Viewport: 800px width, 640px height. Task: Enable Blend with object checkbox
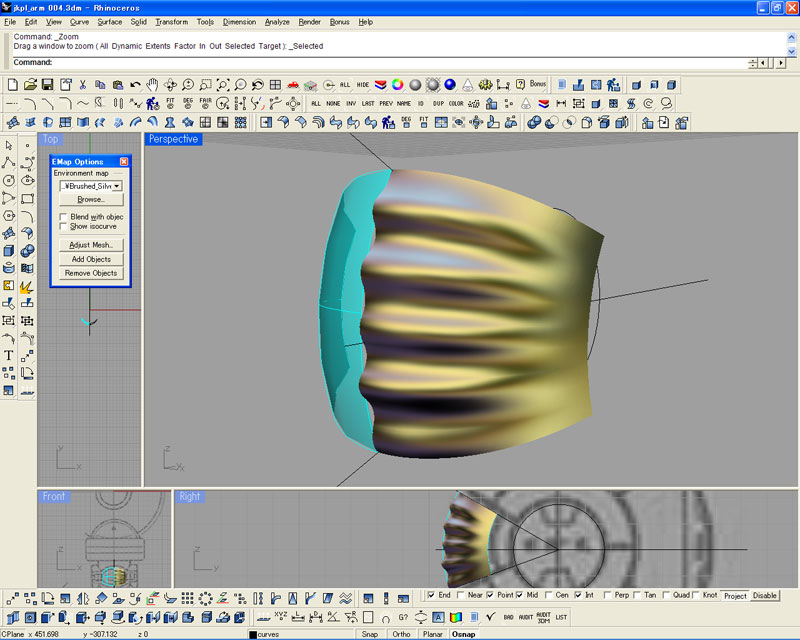pos(63,217)
